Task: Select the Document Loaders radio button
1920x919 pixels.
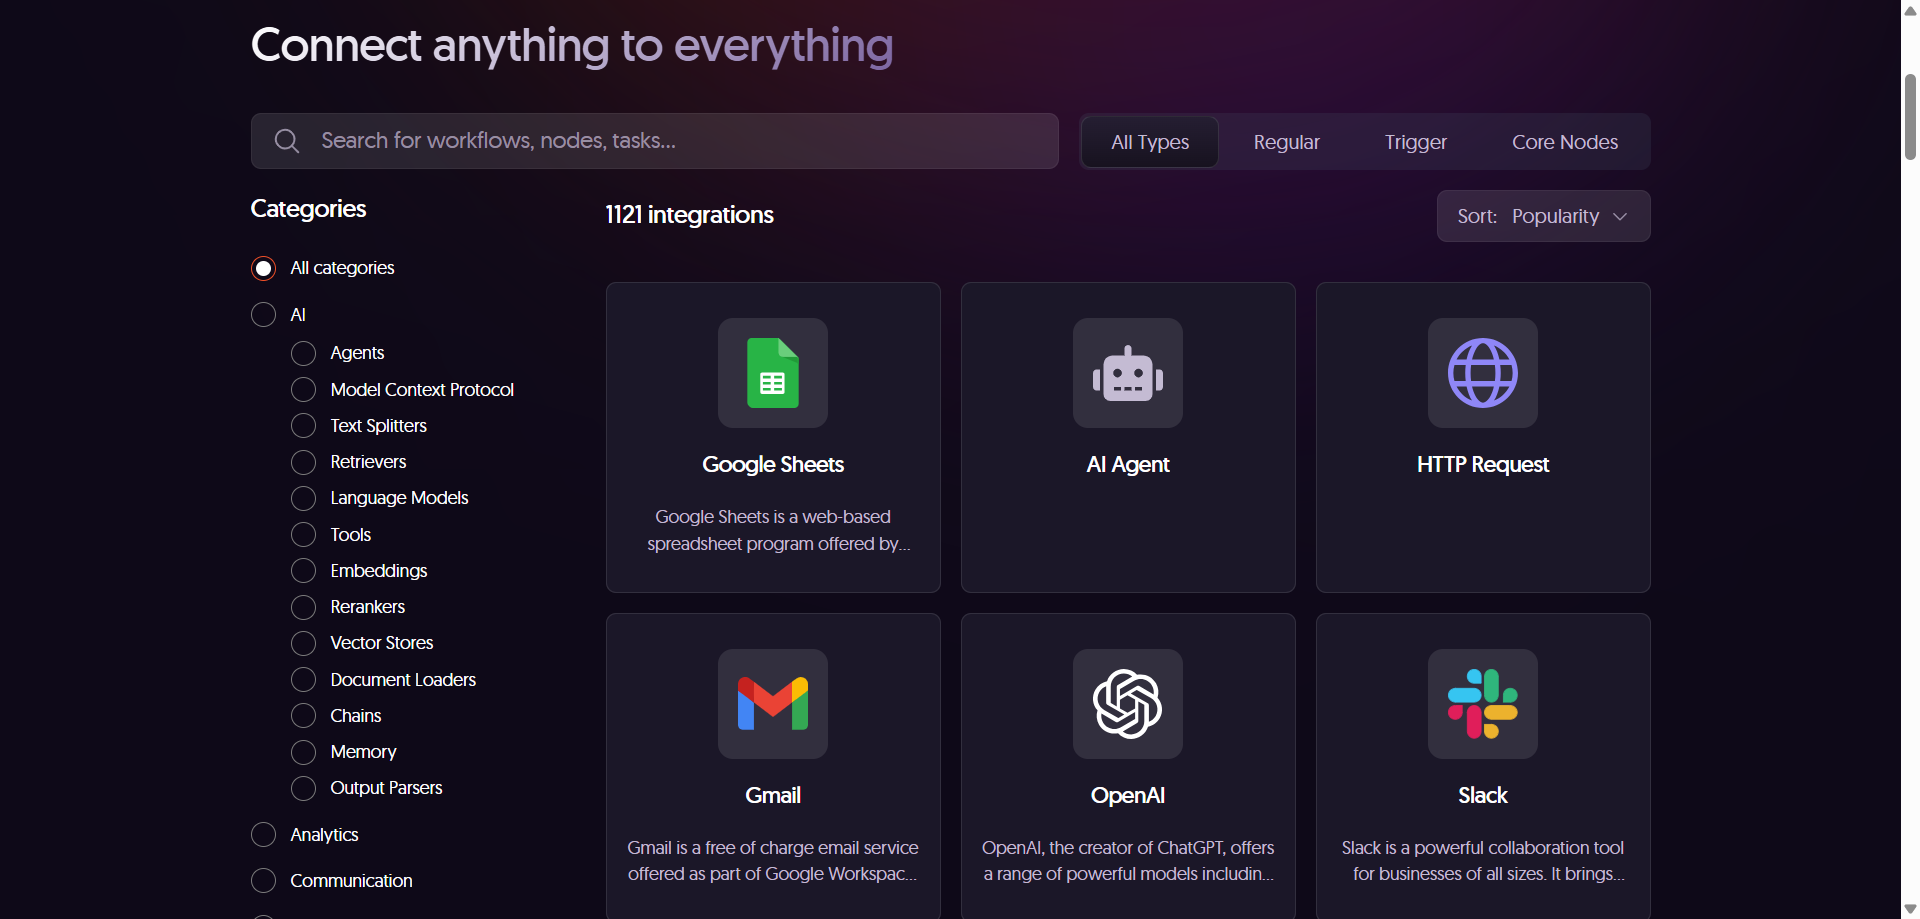Action: tap(303, 680)
